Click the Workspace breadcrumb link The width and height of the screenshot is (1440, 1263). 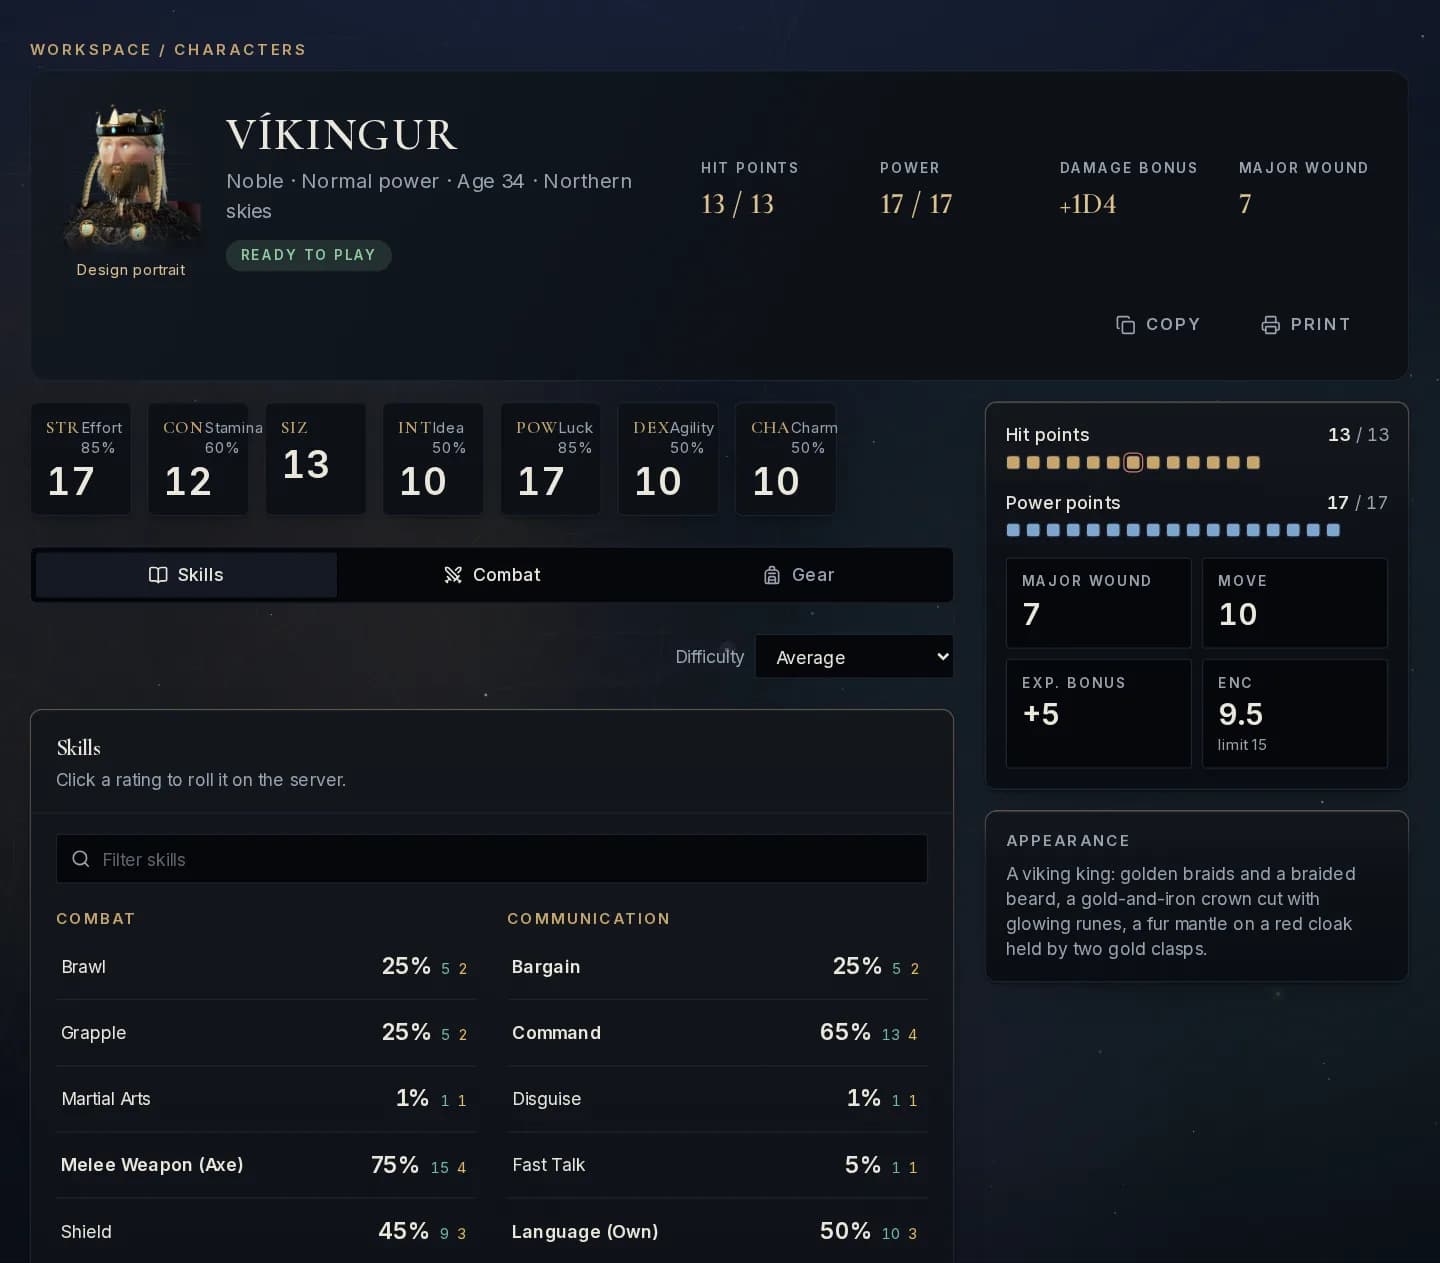91,50
